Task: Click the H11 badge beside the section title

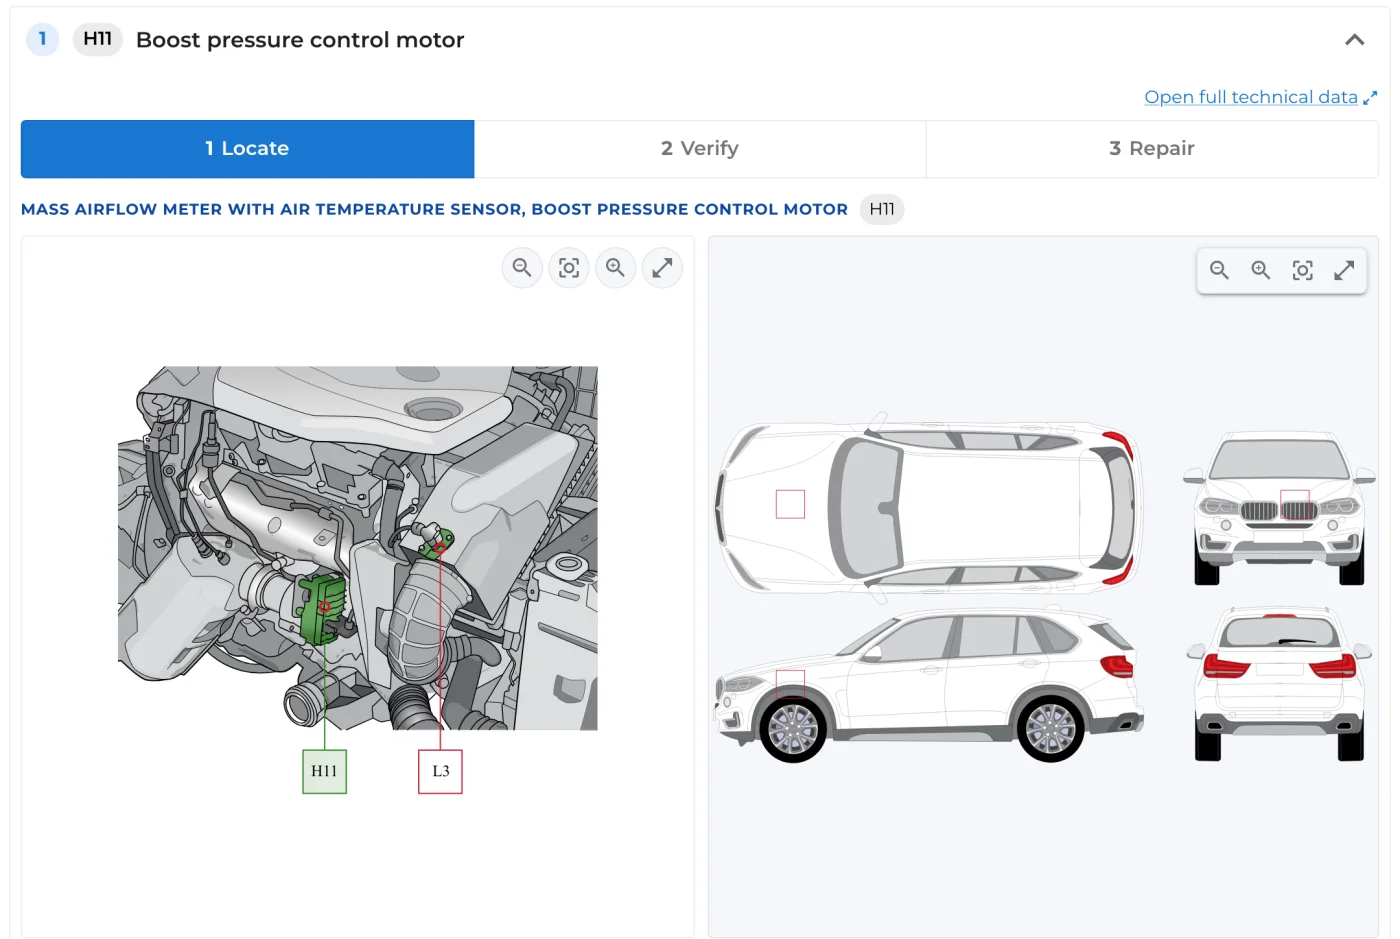Action: coord(98,39)
